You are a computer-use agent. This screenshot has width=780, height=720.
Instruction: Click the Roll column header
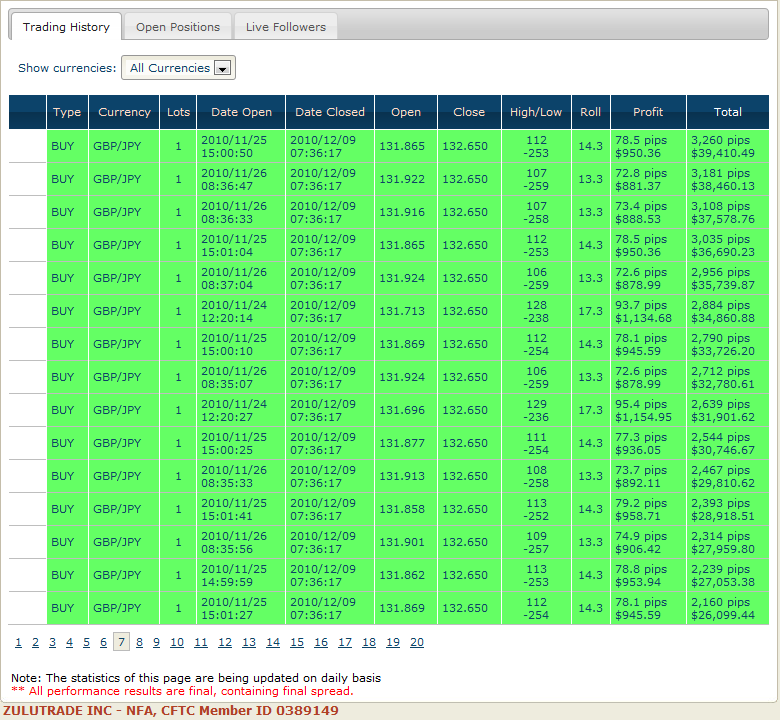[591, 112]
